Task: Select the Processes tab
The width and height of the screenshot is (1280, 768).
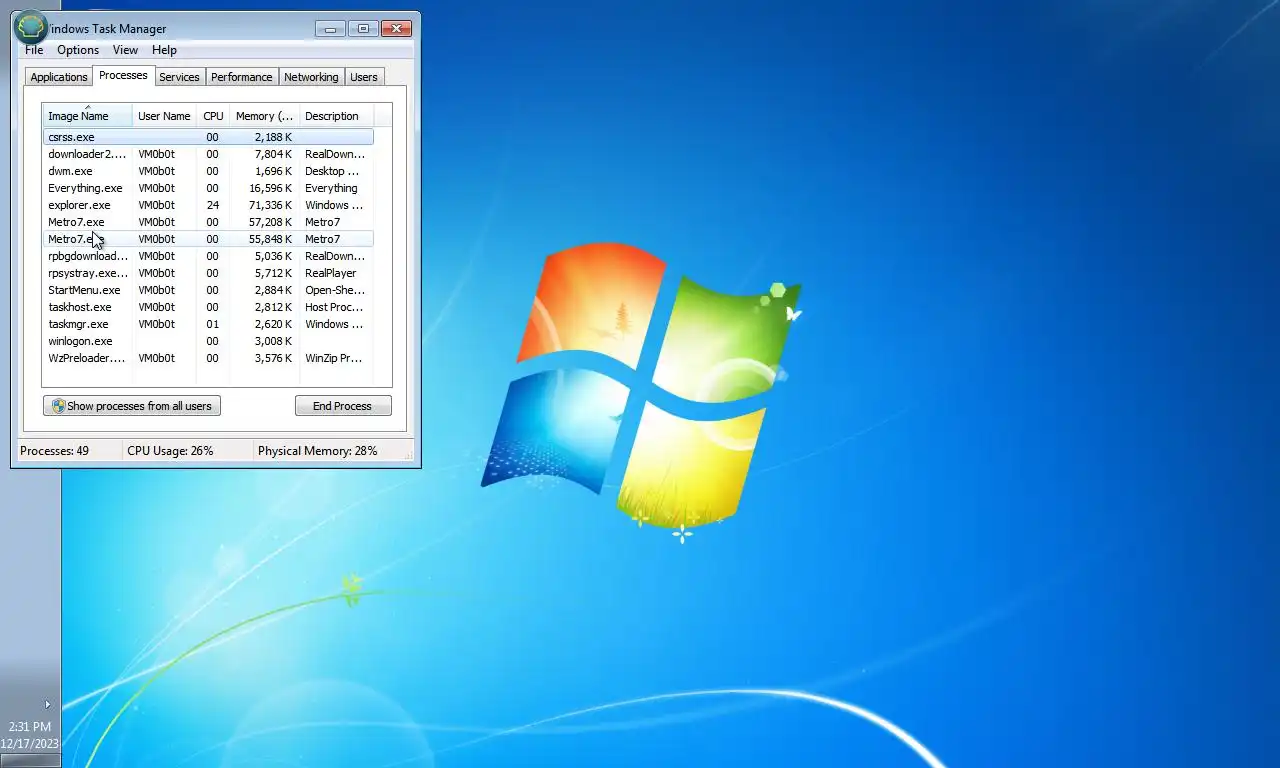Action: [123, 75]
